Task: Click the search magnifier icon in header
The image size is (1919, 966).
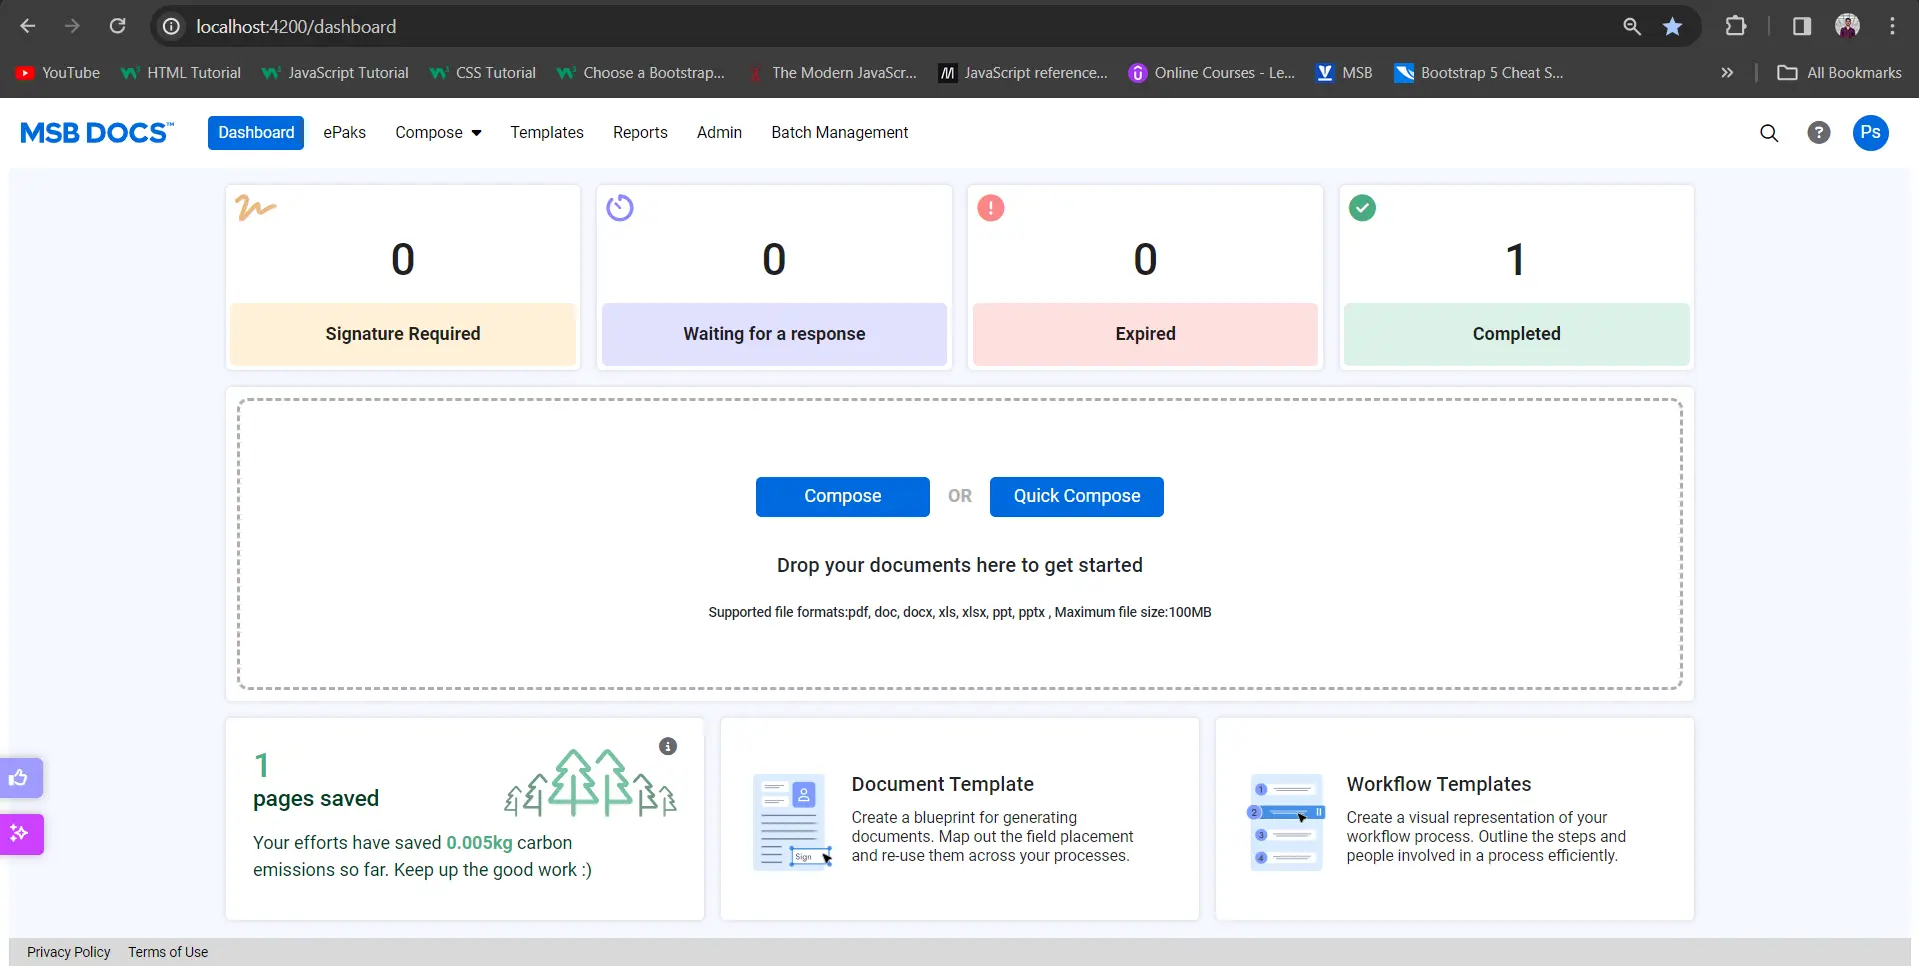Action: [1768, 133]
